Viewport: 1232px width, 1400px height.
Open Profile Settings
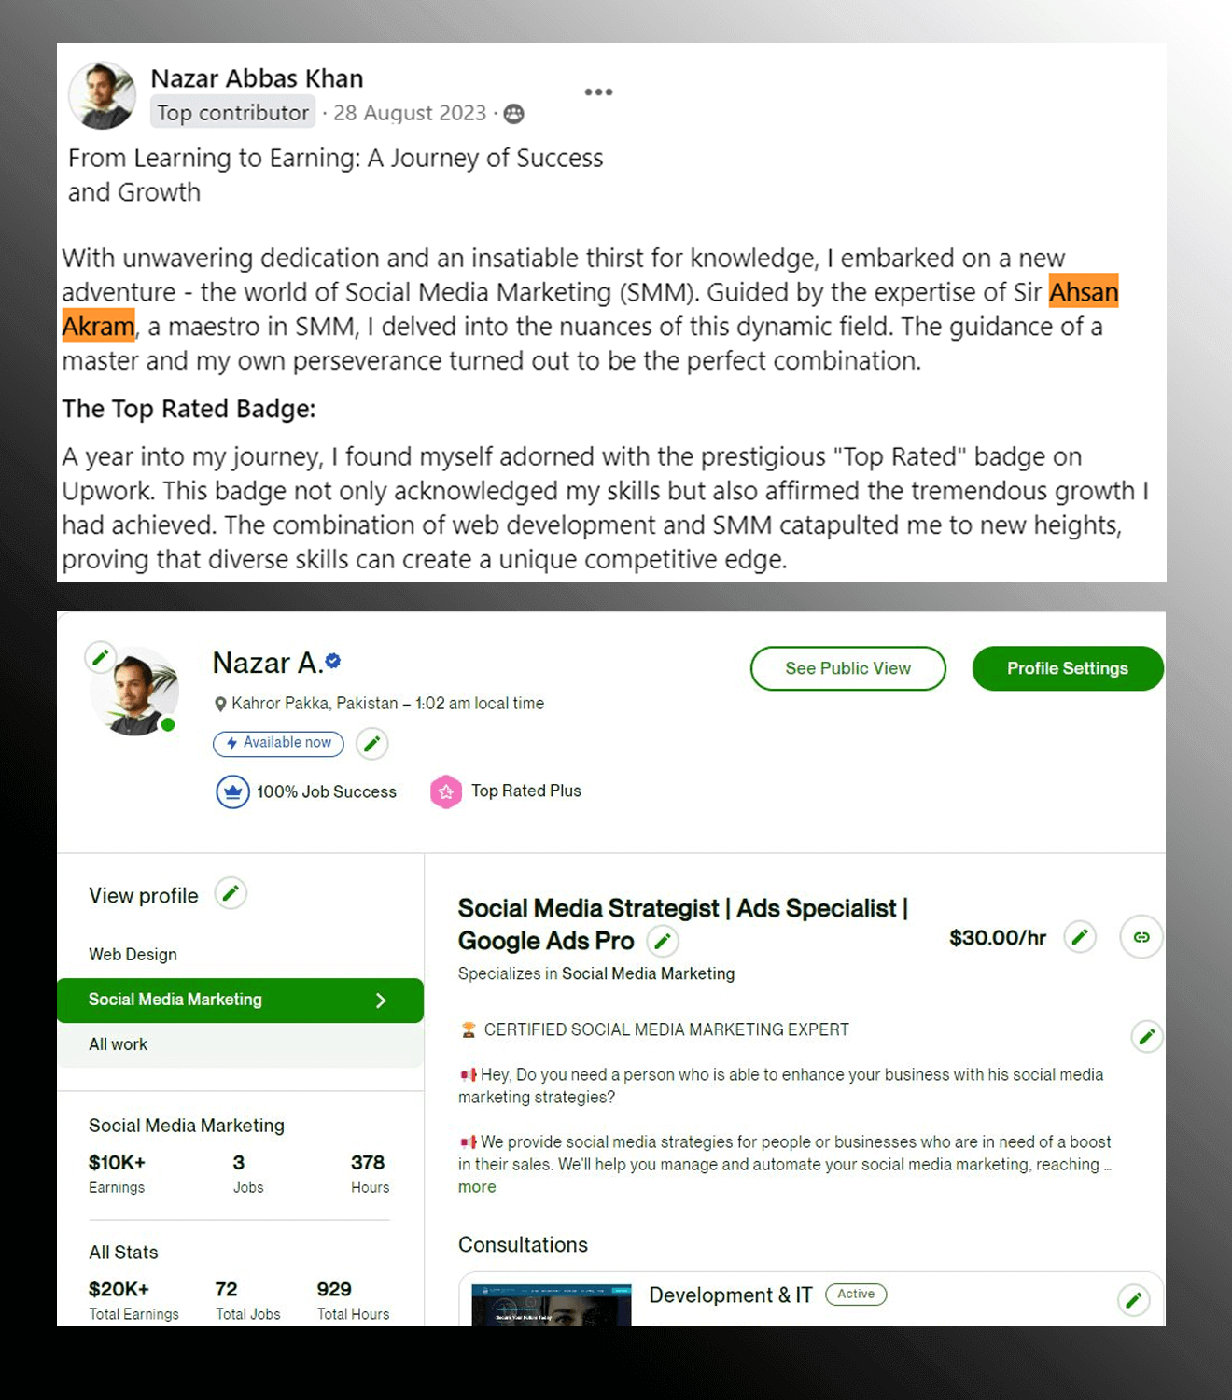pyautogui.click(x=1067, y=668)
